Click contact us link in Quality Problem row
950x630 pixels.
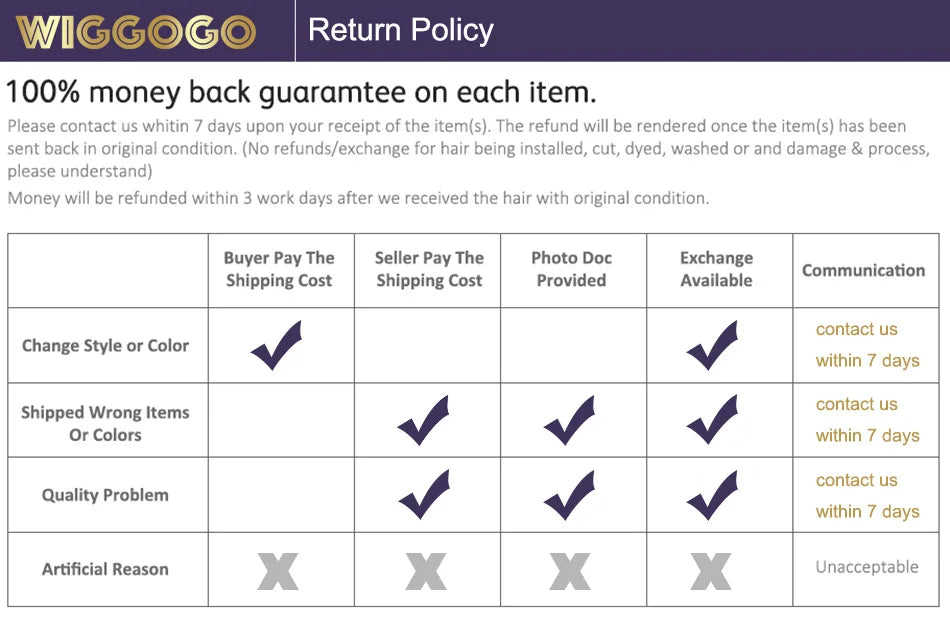(857, 480)
